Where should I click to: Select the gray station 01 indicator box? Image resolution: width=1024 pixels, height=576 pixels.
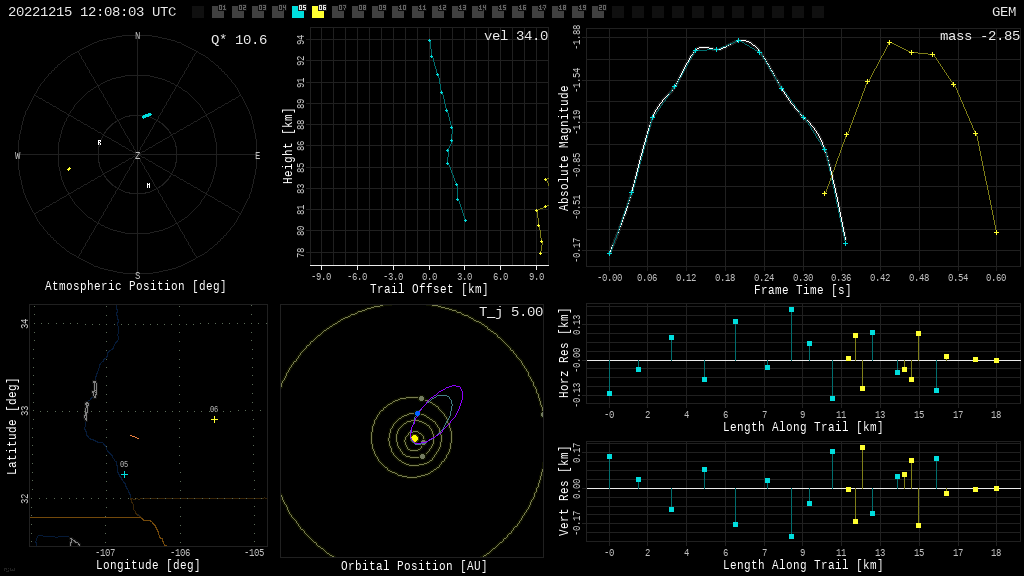(218, 12)
